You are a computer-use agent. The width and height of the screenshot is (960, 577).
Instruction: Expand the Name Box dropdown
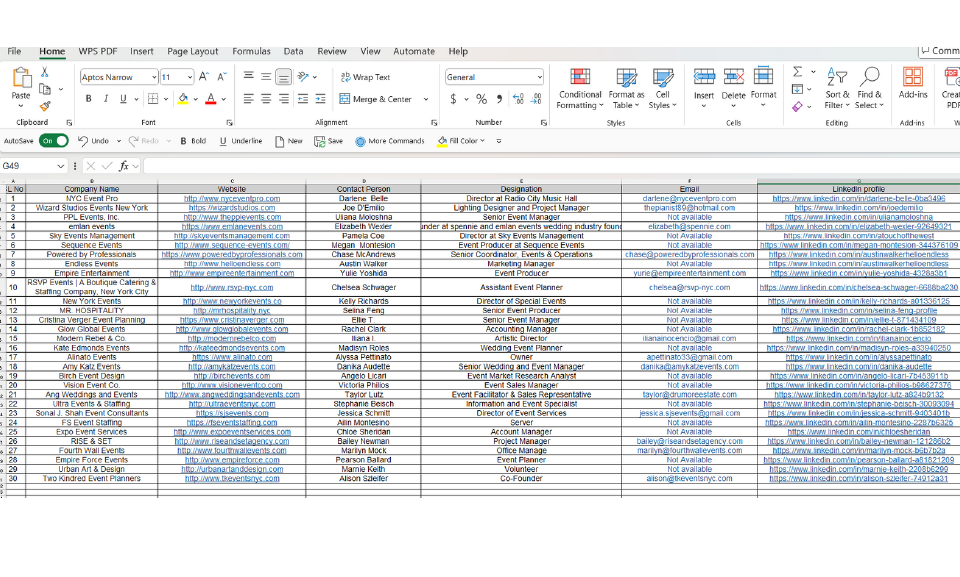point(61,166)
